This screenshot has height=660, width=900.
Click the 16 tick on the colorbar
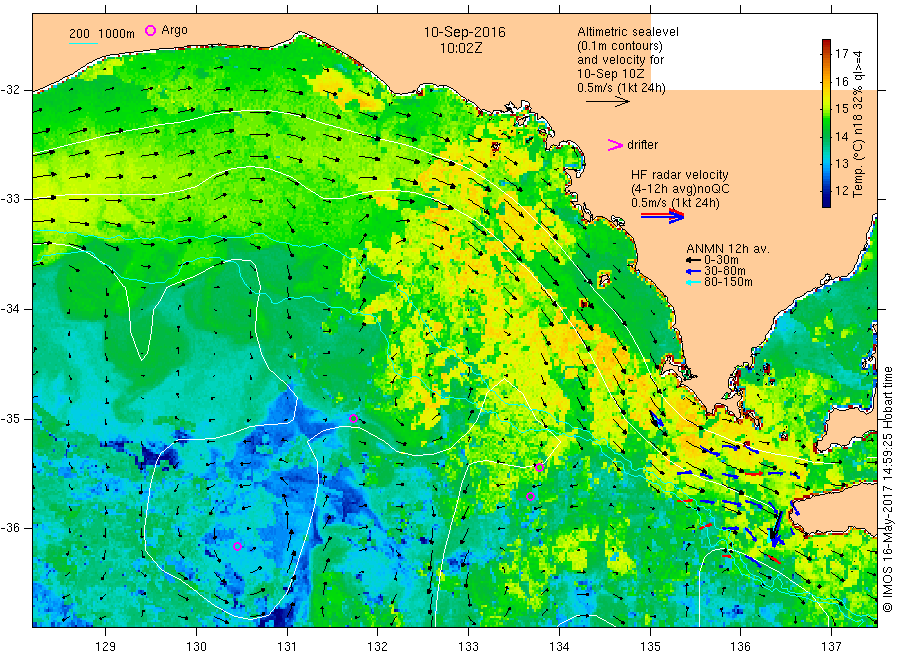[x=841, y=81]
